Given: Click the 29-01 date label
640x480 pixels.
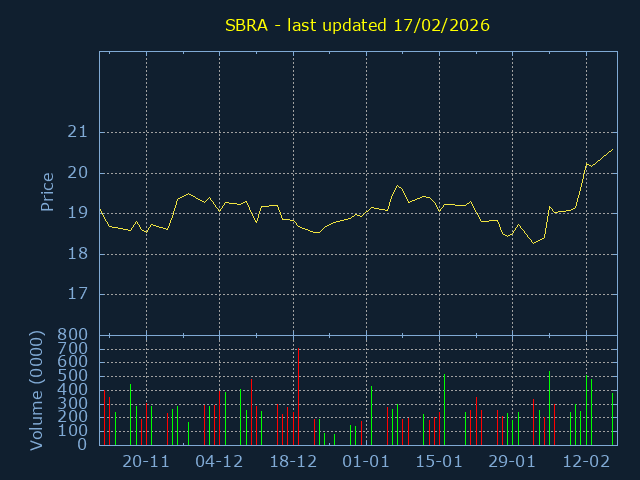Looking at the screenshot, I should 512,462.
